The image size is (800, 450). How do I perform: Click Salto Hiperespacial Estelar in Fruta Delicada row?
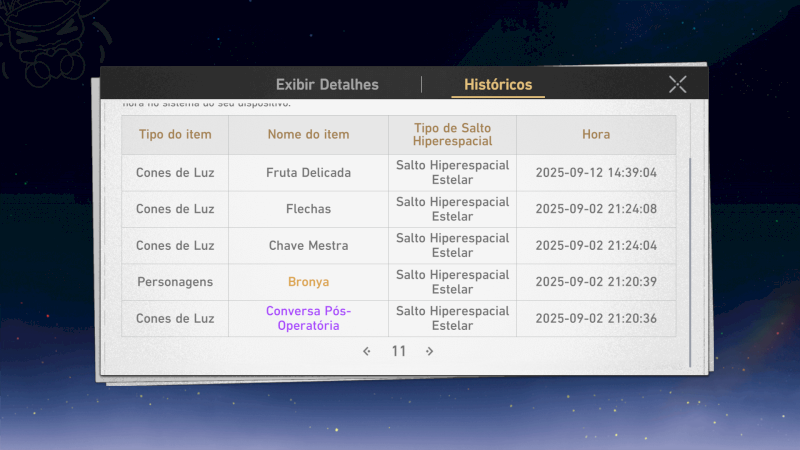453,172
